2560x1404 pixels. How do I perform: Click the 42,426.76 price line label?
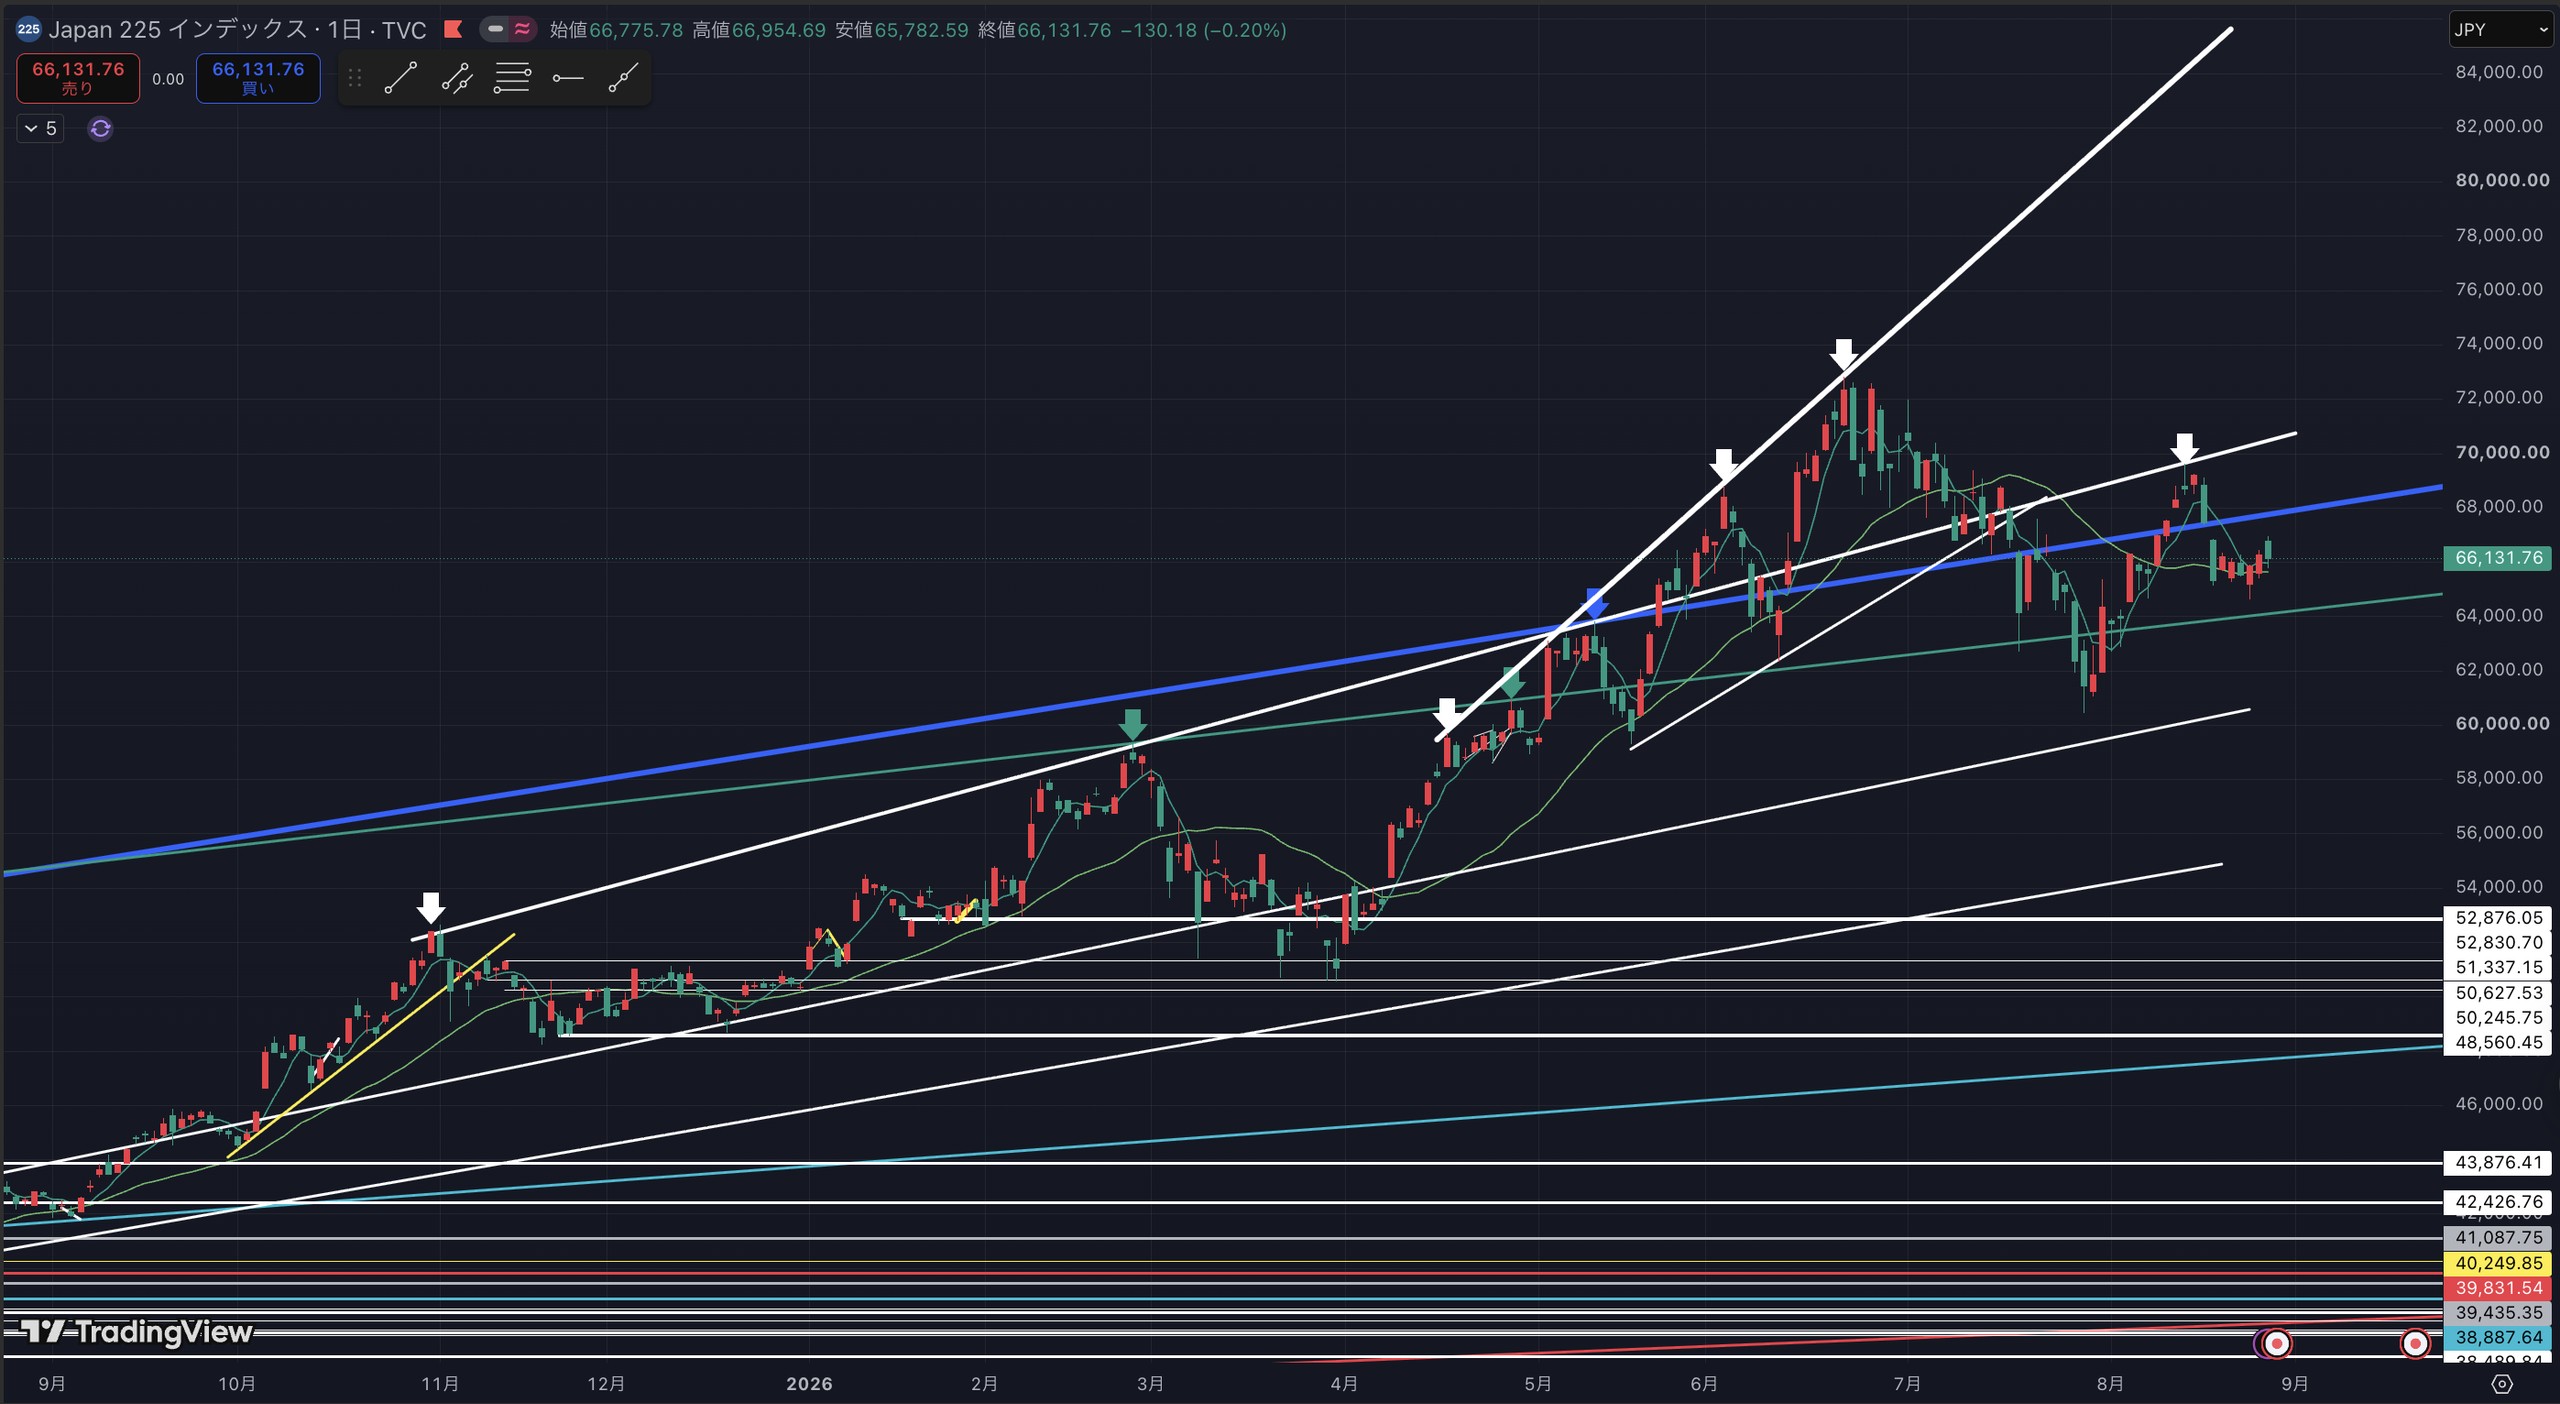pos(2497,1202)
